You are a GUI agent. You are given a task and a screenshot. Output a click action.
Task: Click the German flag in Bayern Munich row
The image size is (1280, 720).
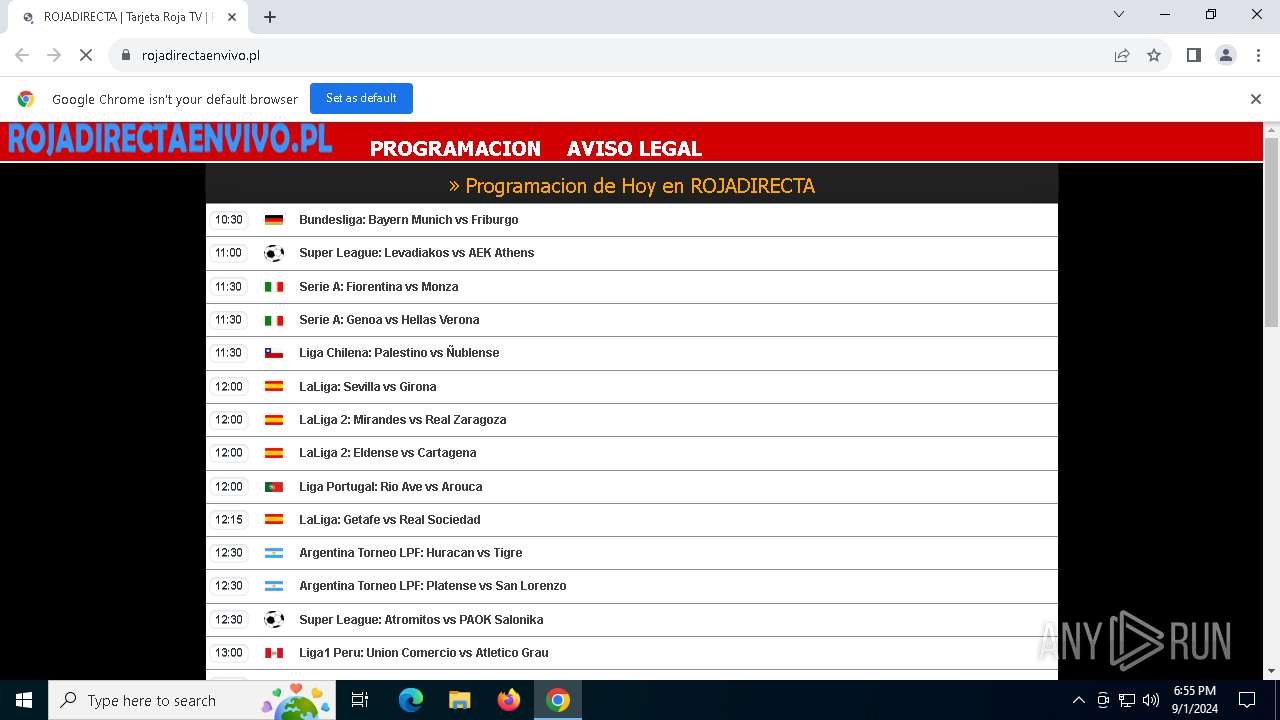pyautogui.click(x=274, y=220)
